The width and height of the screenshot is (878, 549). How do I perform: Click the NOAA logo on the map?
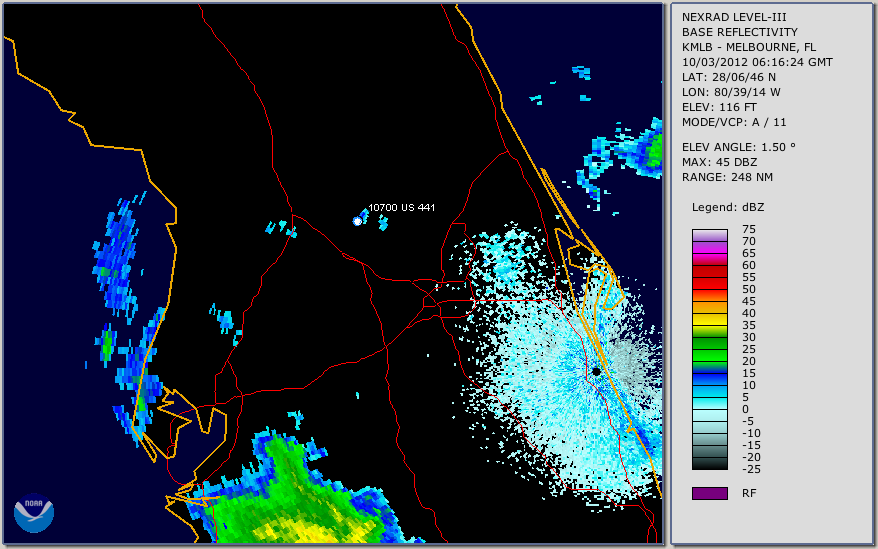[34, 513]
